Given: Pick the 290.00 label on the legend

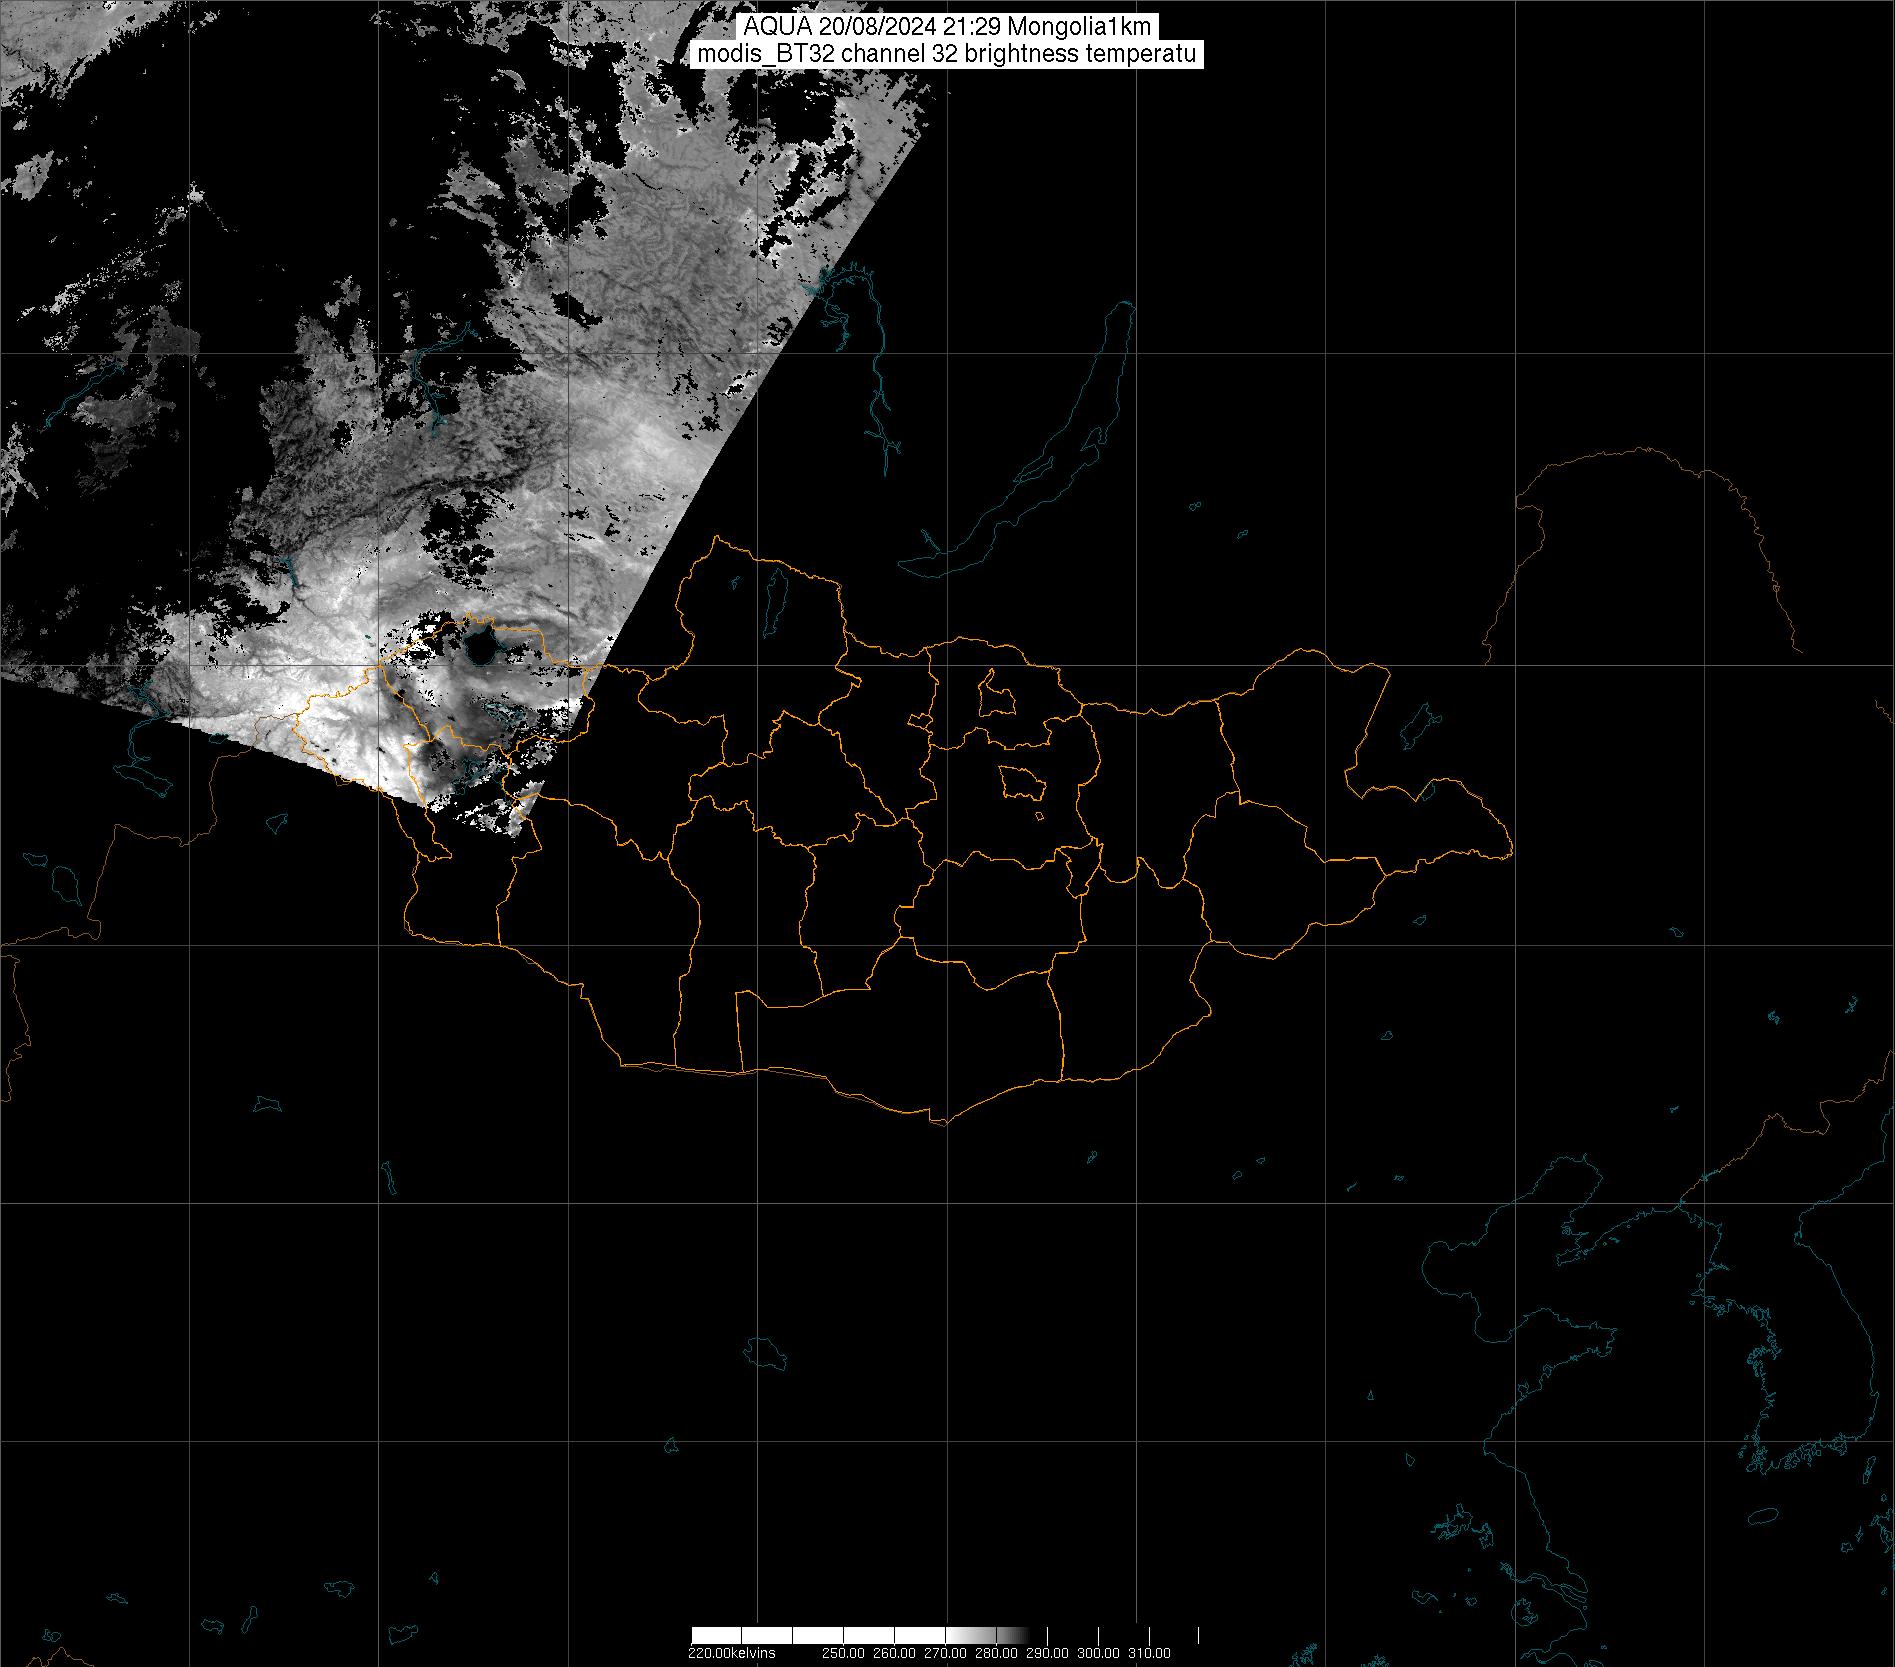Looking at the screenshot, I should tap(1049, 1653).
